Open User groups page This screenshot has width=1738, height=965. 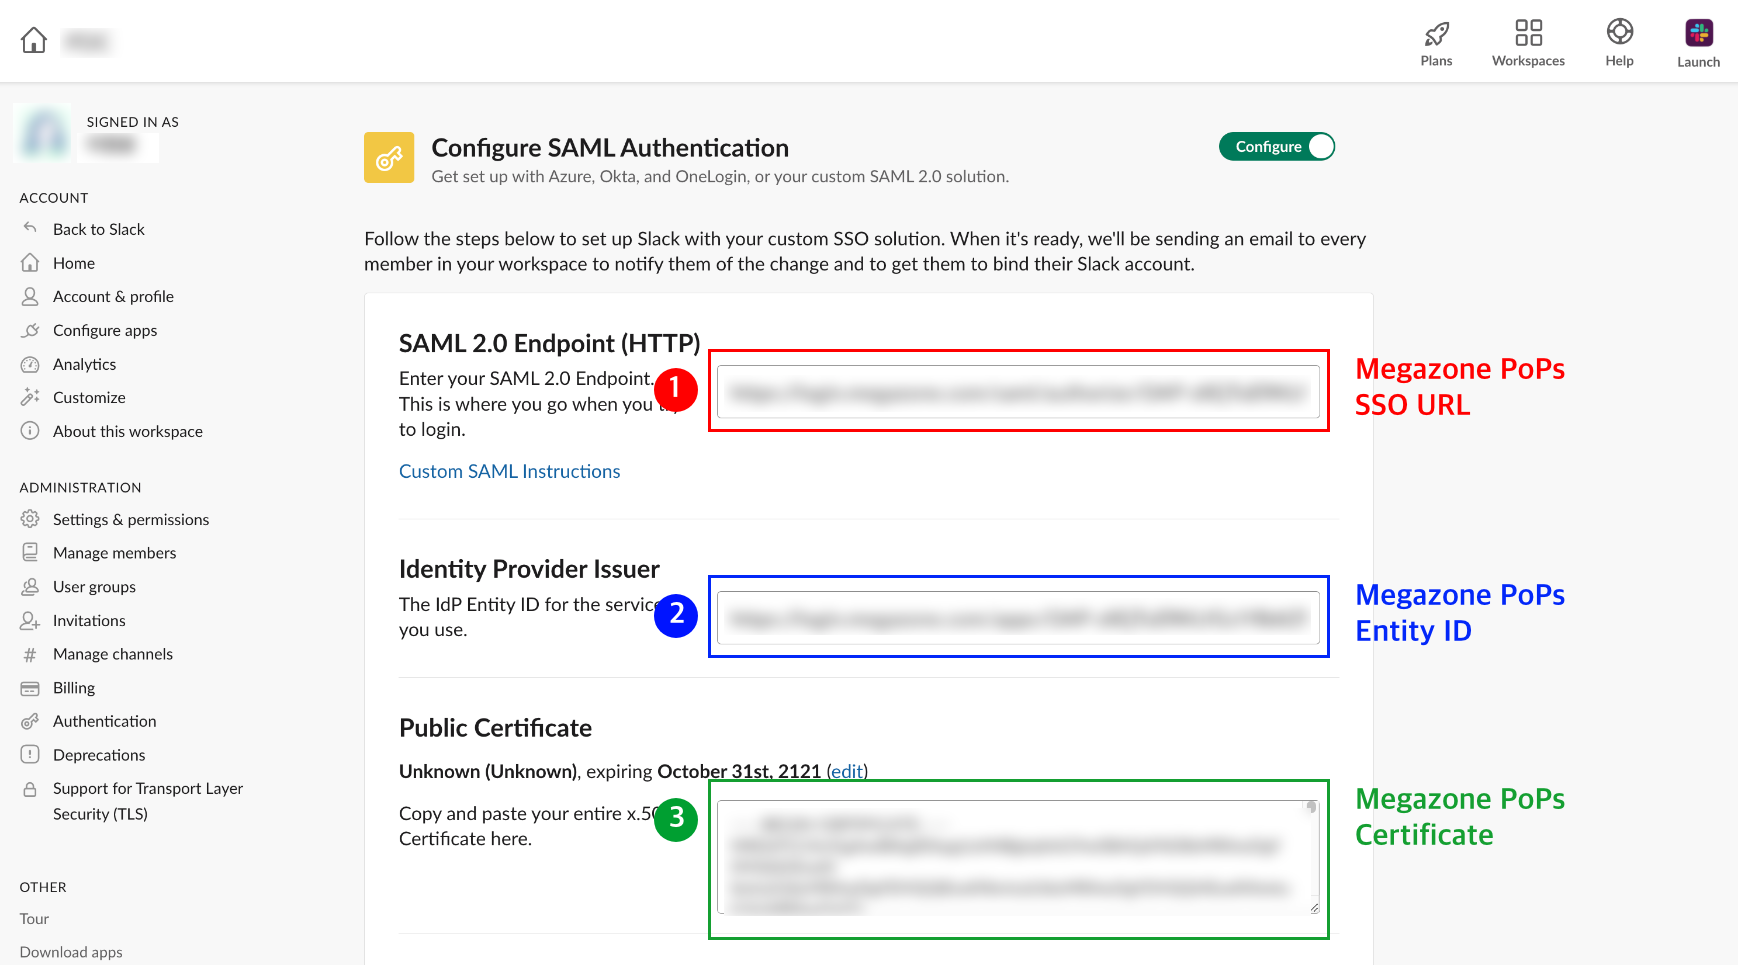tap(94, 586)
